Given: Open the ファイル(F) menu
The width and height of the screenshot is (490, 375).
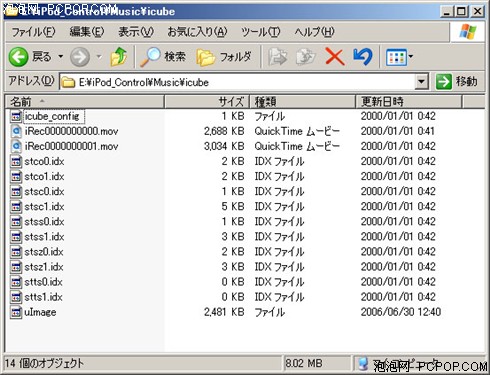Looking at the screenshot, I should pyautogui.click(x=33, y=32).
